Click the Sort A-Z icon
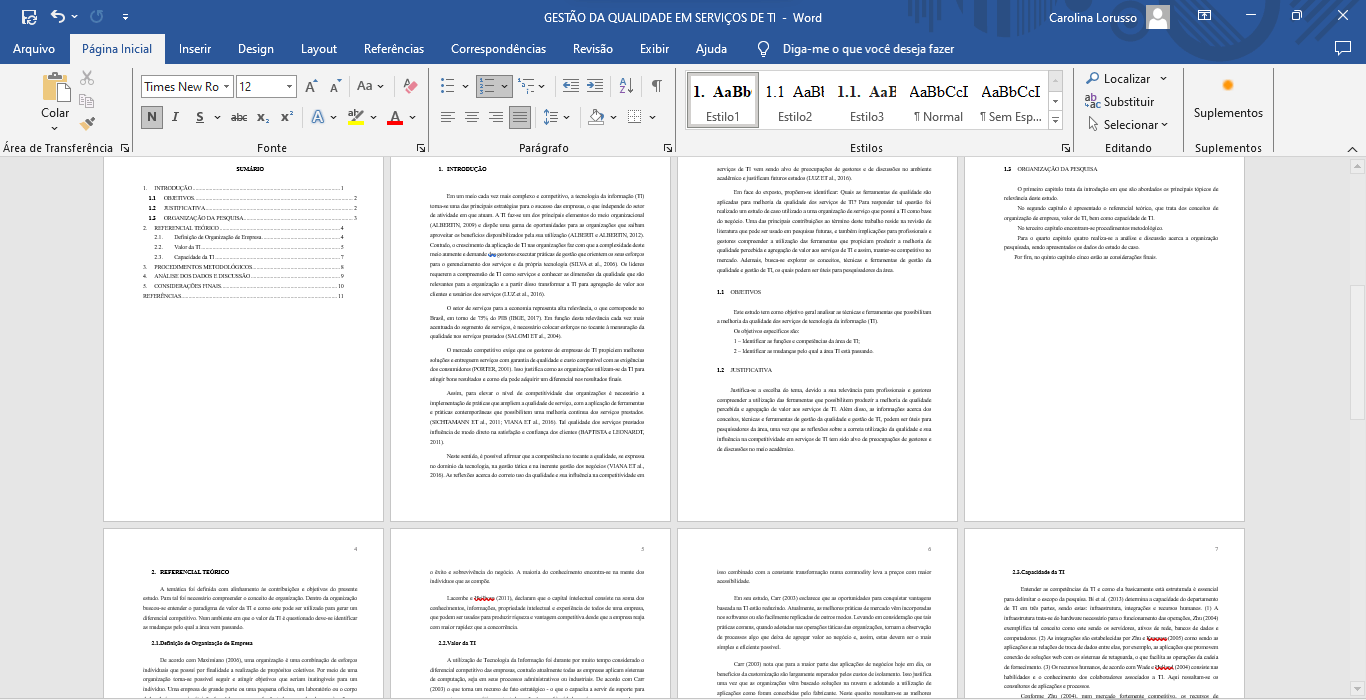The image size is (1366, 700). 624,87
